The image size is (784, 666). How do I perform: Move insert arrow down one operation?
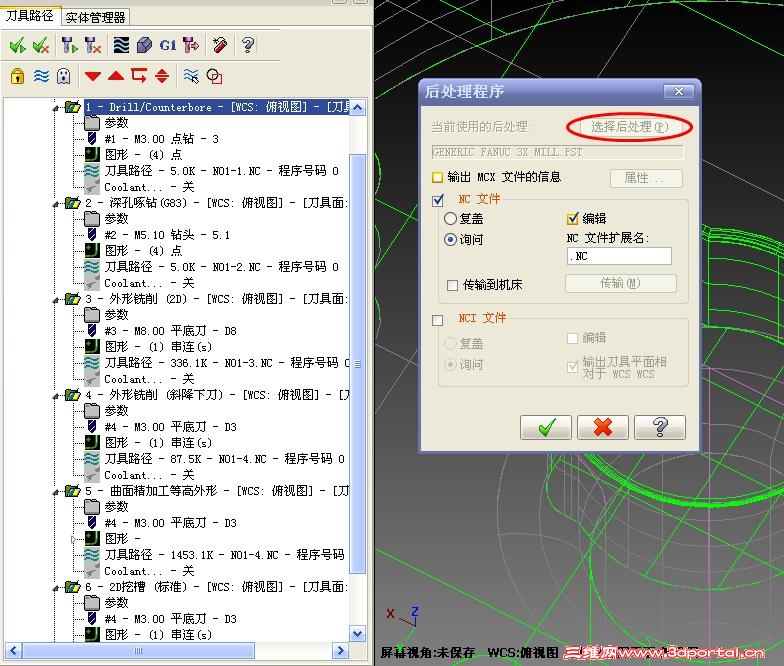point(93,76)
